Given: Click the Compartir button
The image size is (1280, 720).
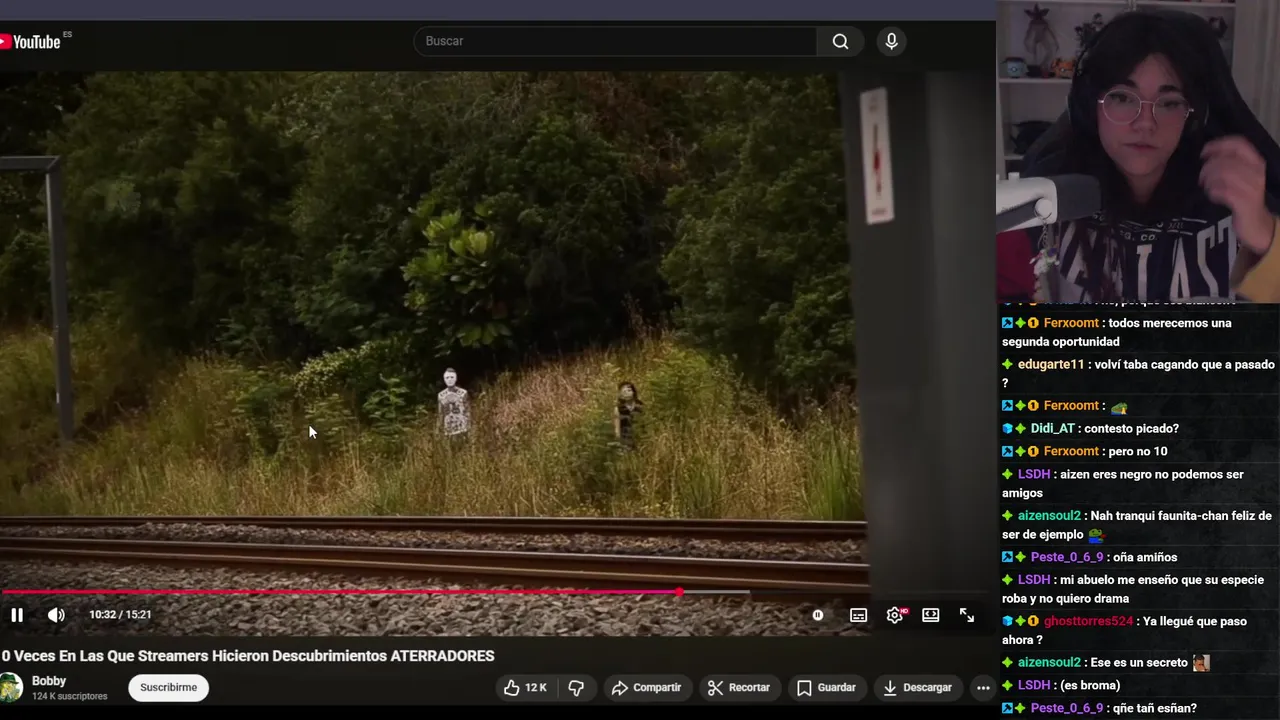Looking at the screenshot, I should [646, 687].
